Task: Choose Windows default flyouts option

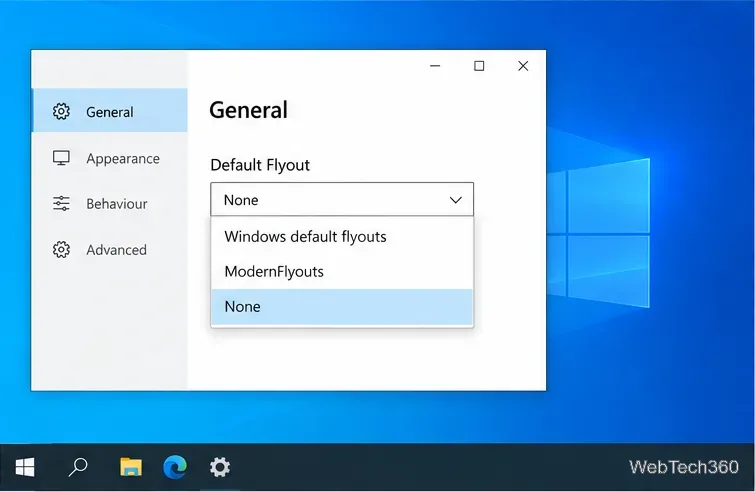Action: pyautogui.click(x=342, y=236)
